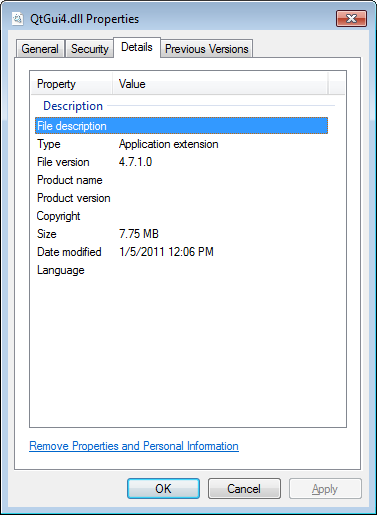Click the QtGui4.dll file icon in title bar
This screenshot has width=377, height=515.
17,19
